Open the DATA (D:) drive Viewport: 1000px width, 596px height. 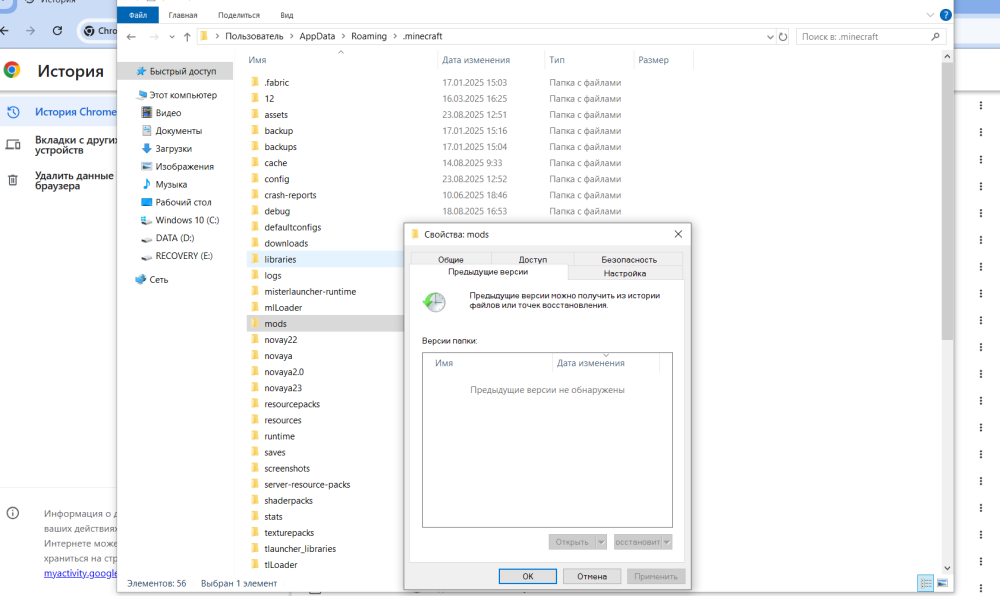168,238
